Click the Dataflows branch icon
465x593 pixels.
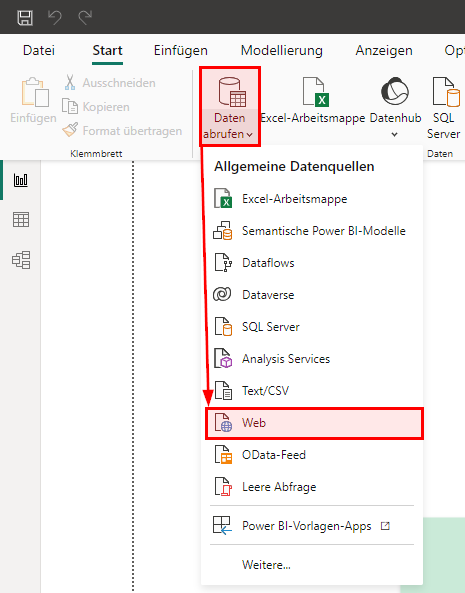(223, 262)
